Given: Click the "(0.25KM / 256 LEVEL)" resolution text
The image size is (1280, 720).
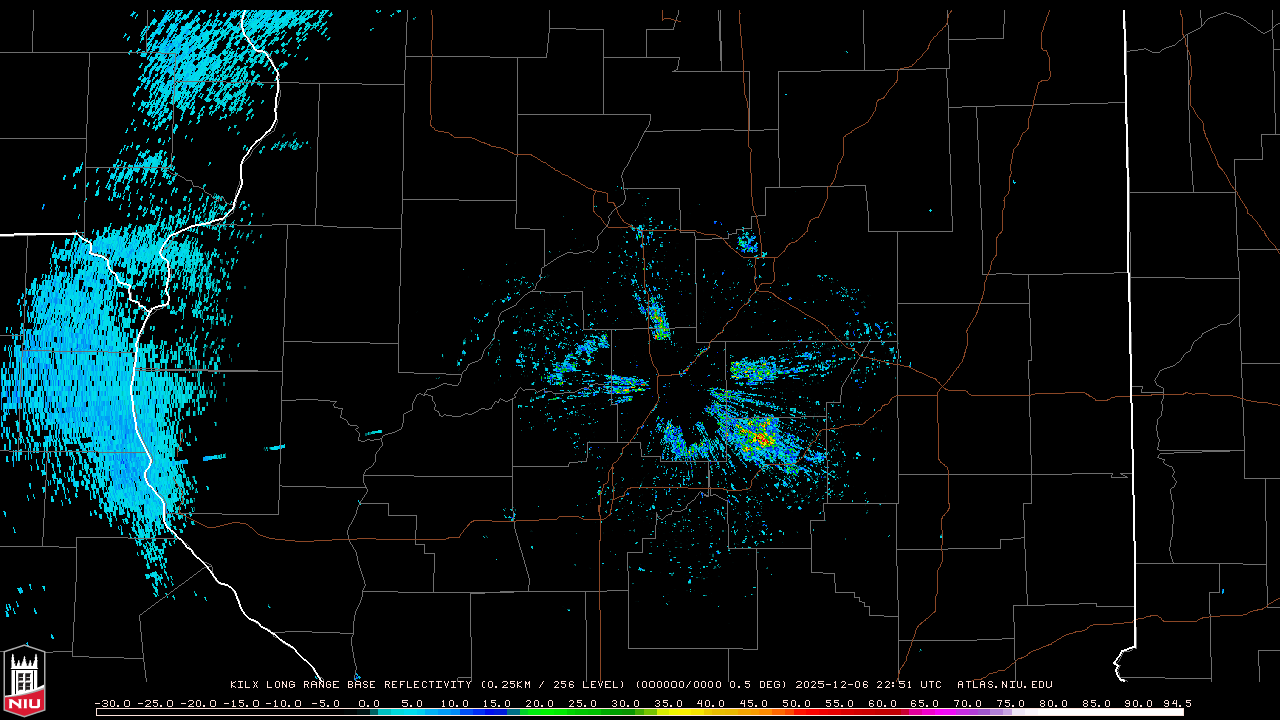Looking at the screenshot, I should pos(553,685).
